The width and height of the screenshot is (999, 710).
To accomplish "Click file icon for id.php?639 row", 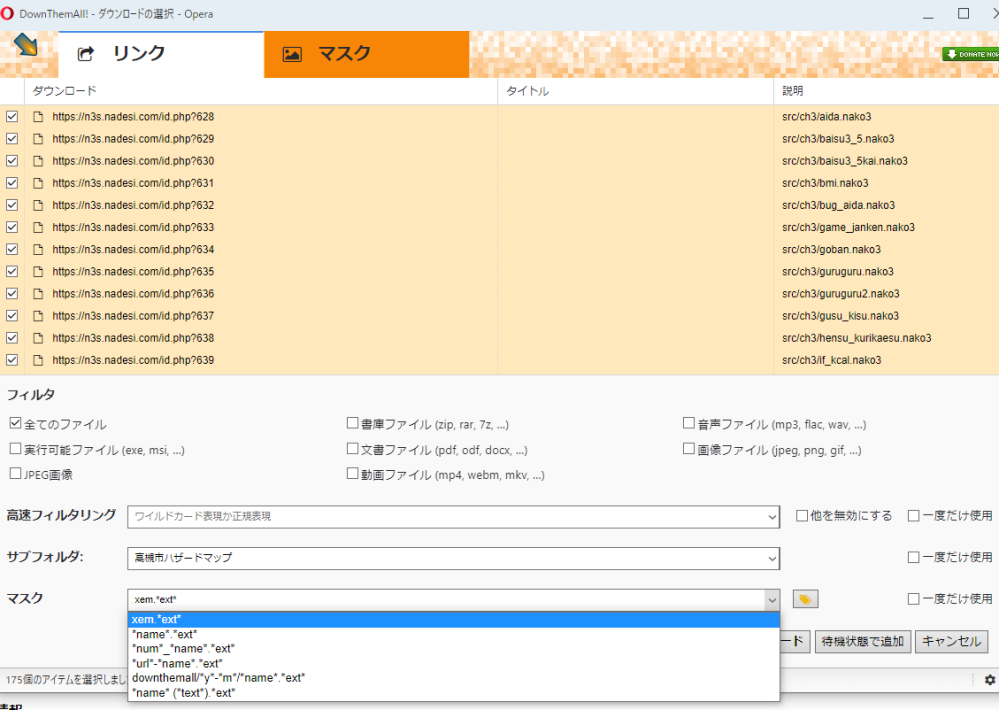I will pyautogui.click(x=38, y=360).
